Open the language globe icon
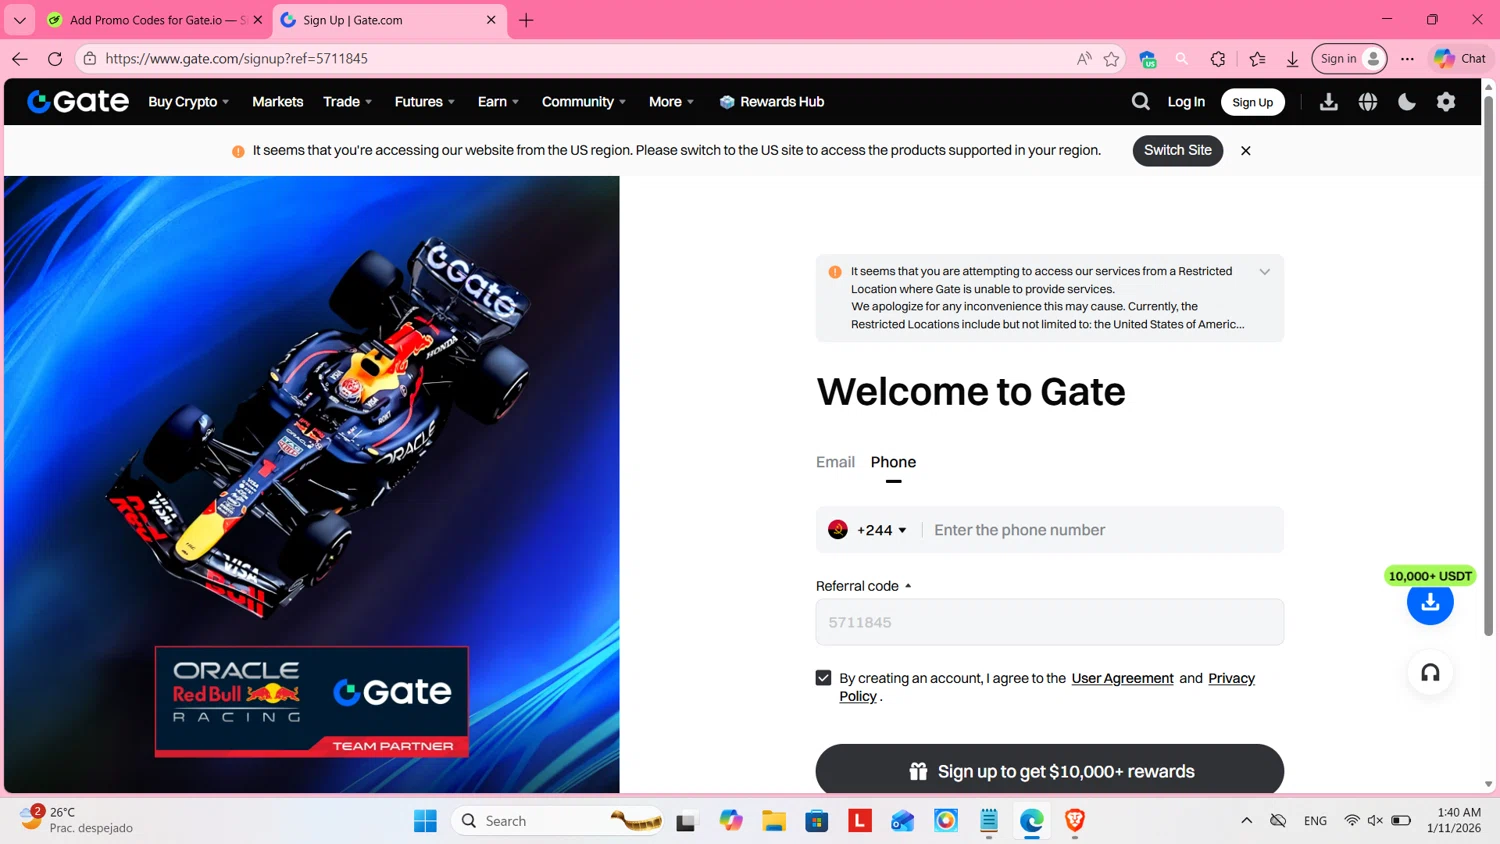Viewport: 1500px width, 844px height. [x=1368, y=102]
